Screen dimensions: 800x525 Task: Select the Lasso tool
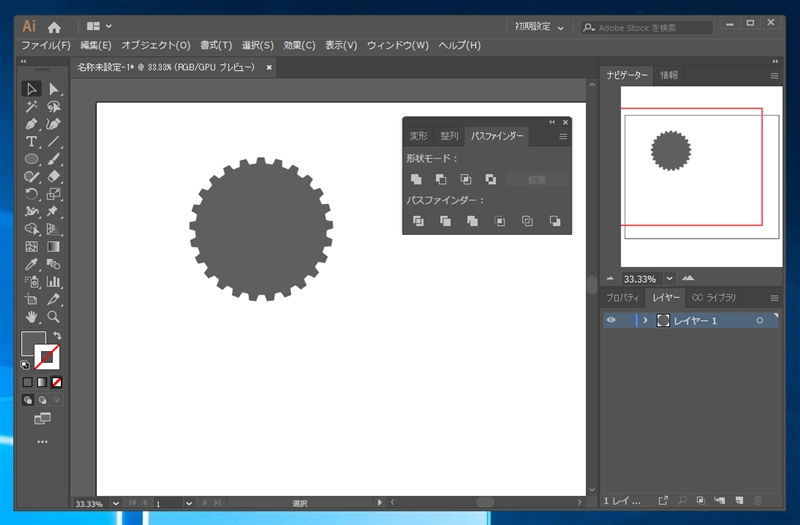coord(53,107)
